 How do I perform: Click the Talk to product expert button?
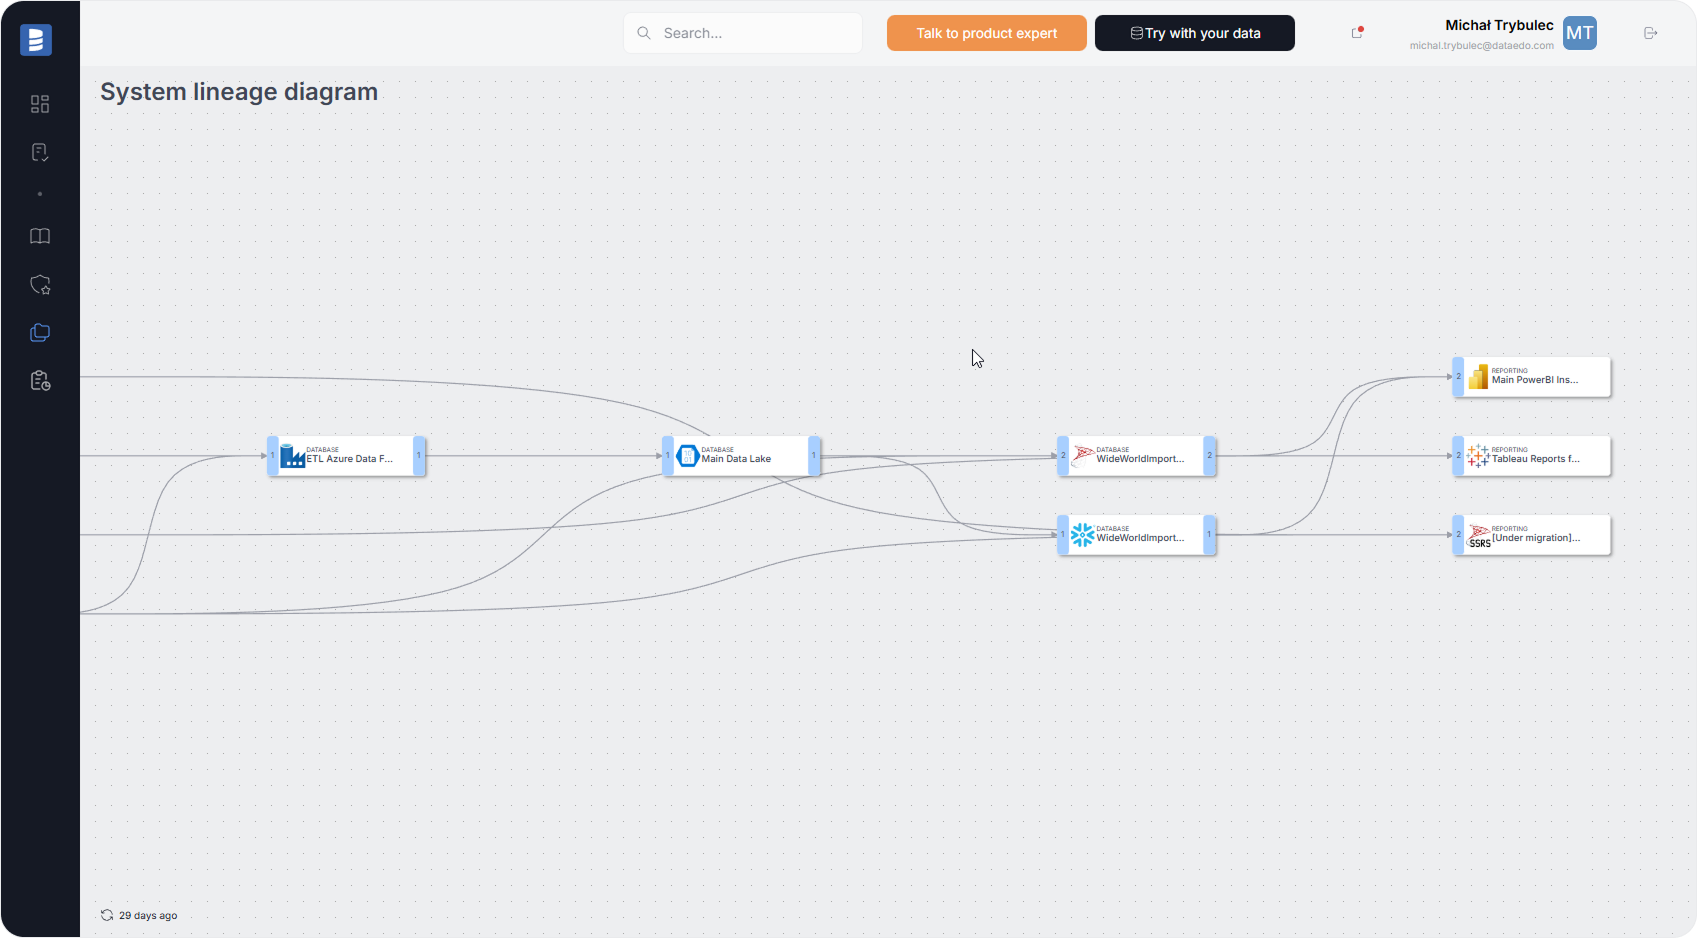click(986, 32)
